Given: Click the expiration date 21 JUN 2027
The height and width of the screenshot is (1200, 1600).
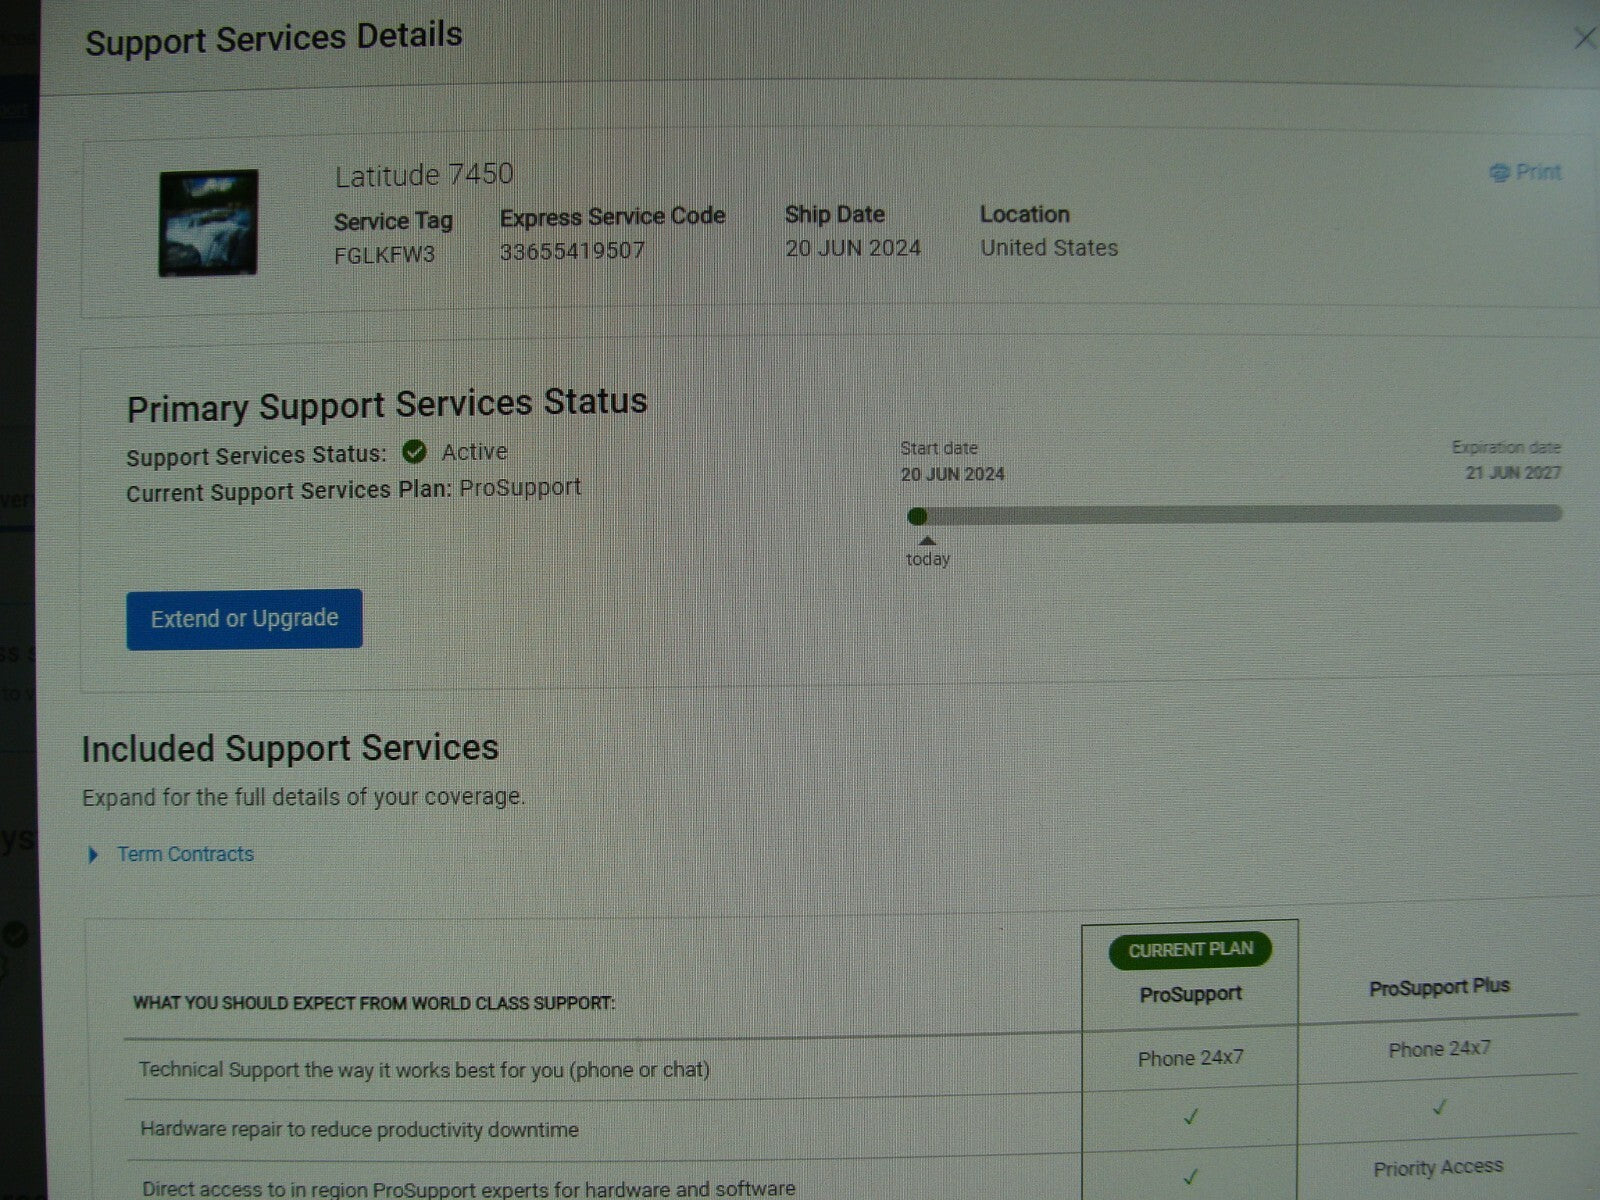Looking at the screenshot, I should pos(1512,472).
